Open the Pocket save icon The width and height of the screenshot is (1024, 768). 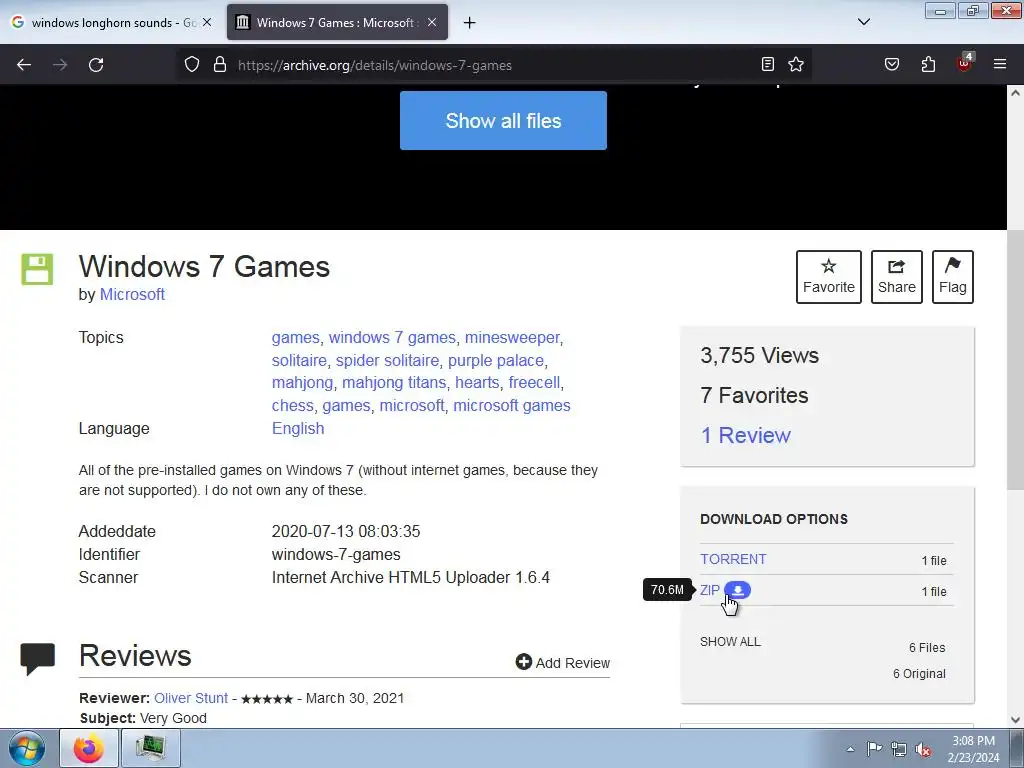[x=891, y=64]
